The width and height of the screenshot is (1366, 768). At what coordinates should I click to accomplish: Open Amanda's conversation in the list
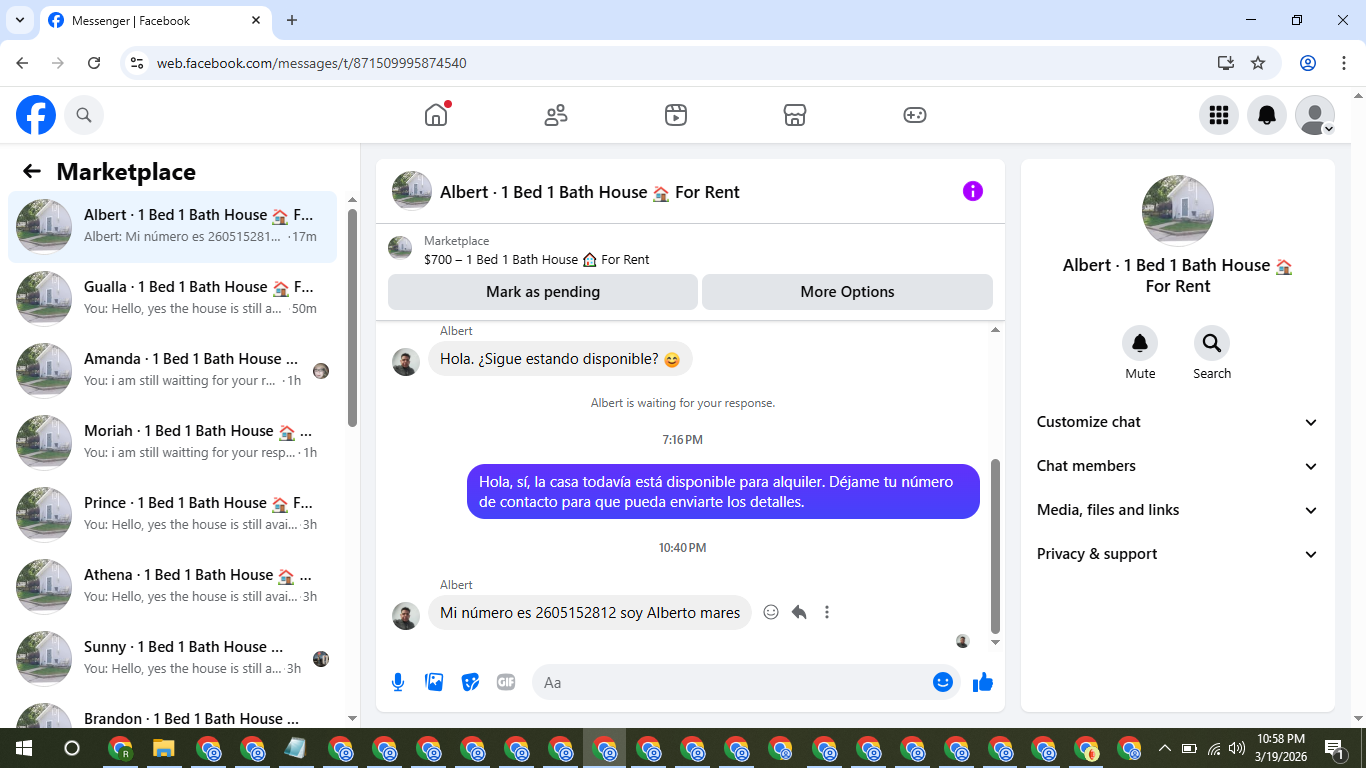click(172, 370)
